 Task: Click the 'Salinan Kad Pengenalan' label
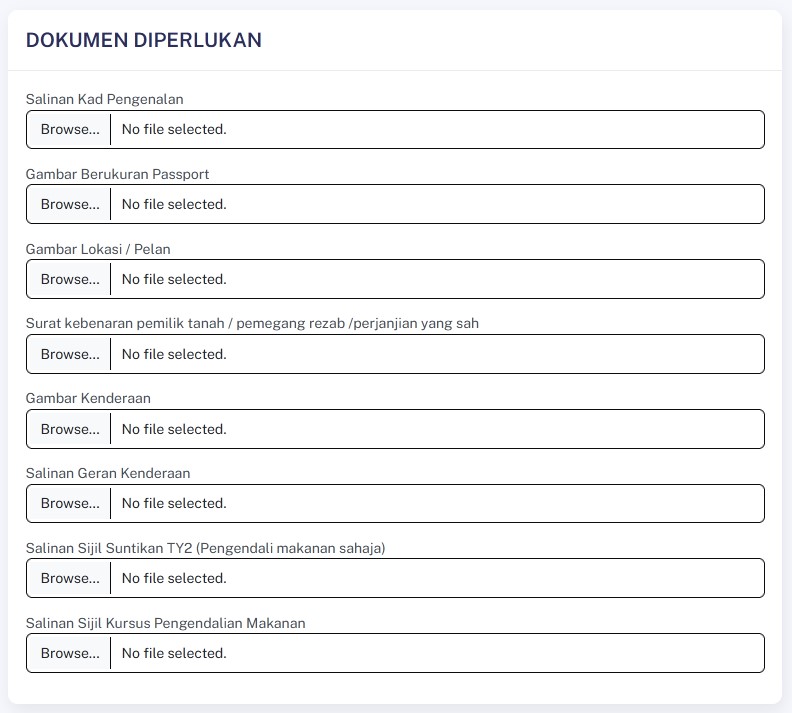pyautogui.click(x=104, y=99)
